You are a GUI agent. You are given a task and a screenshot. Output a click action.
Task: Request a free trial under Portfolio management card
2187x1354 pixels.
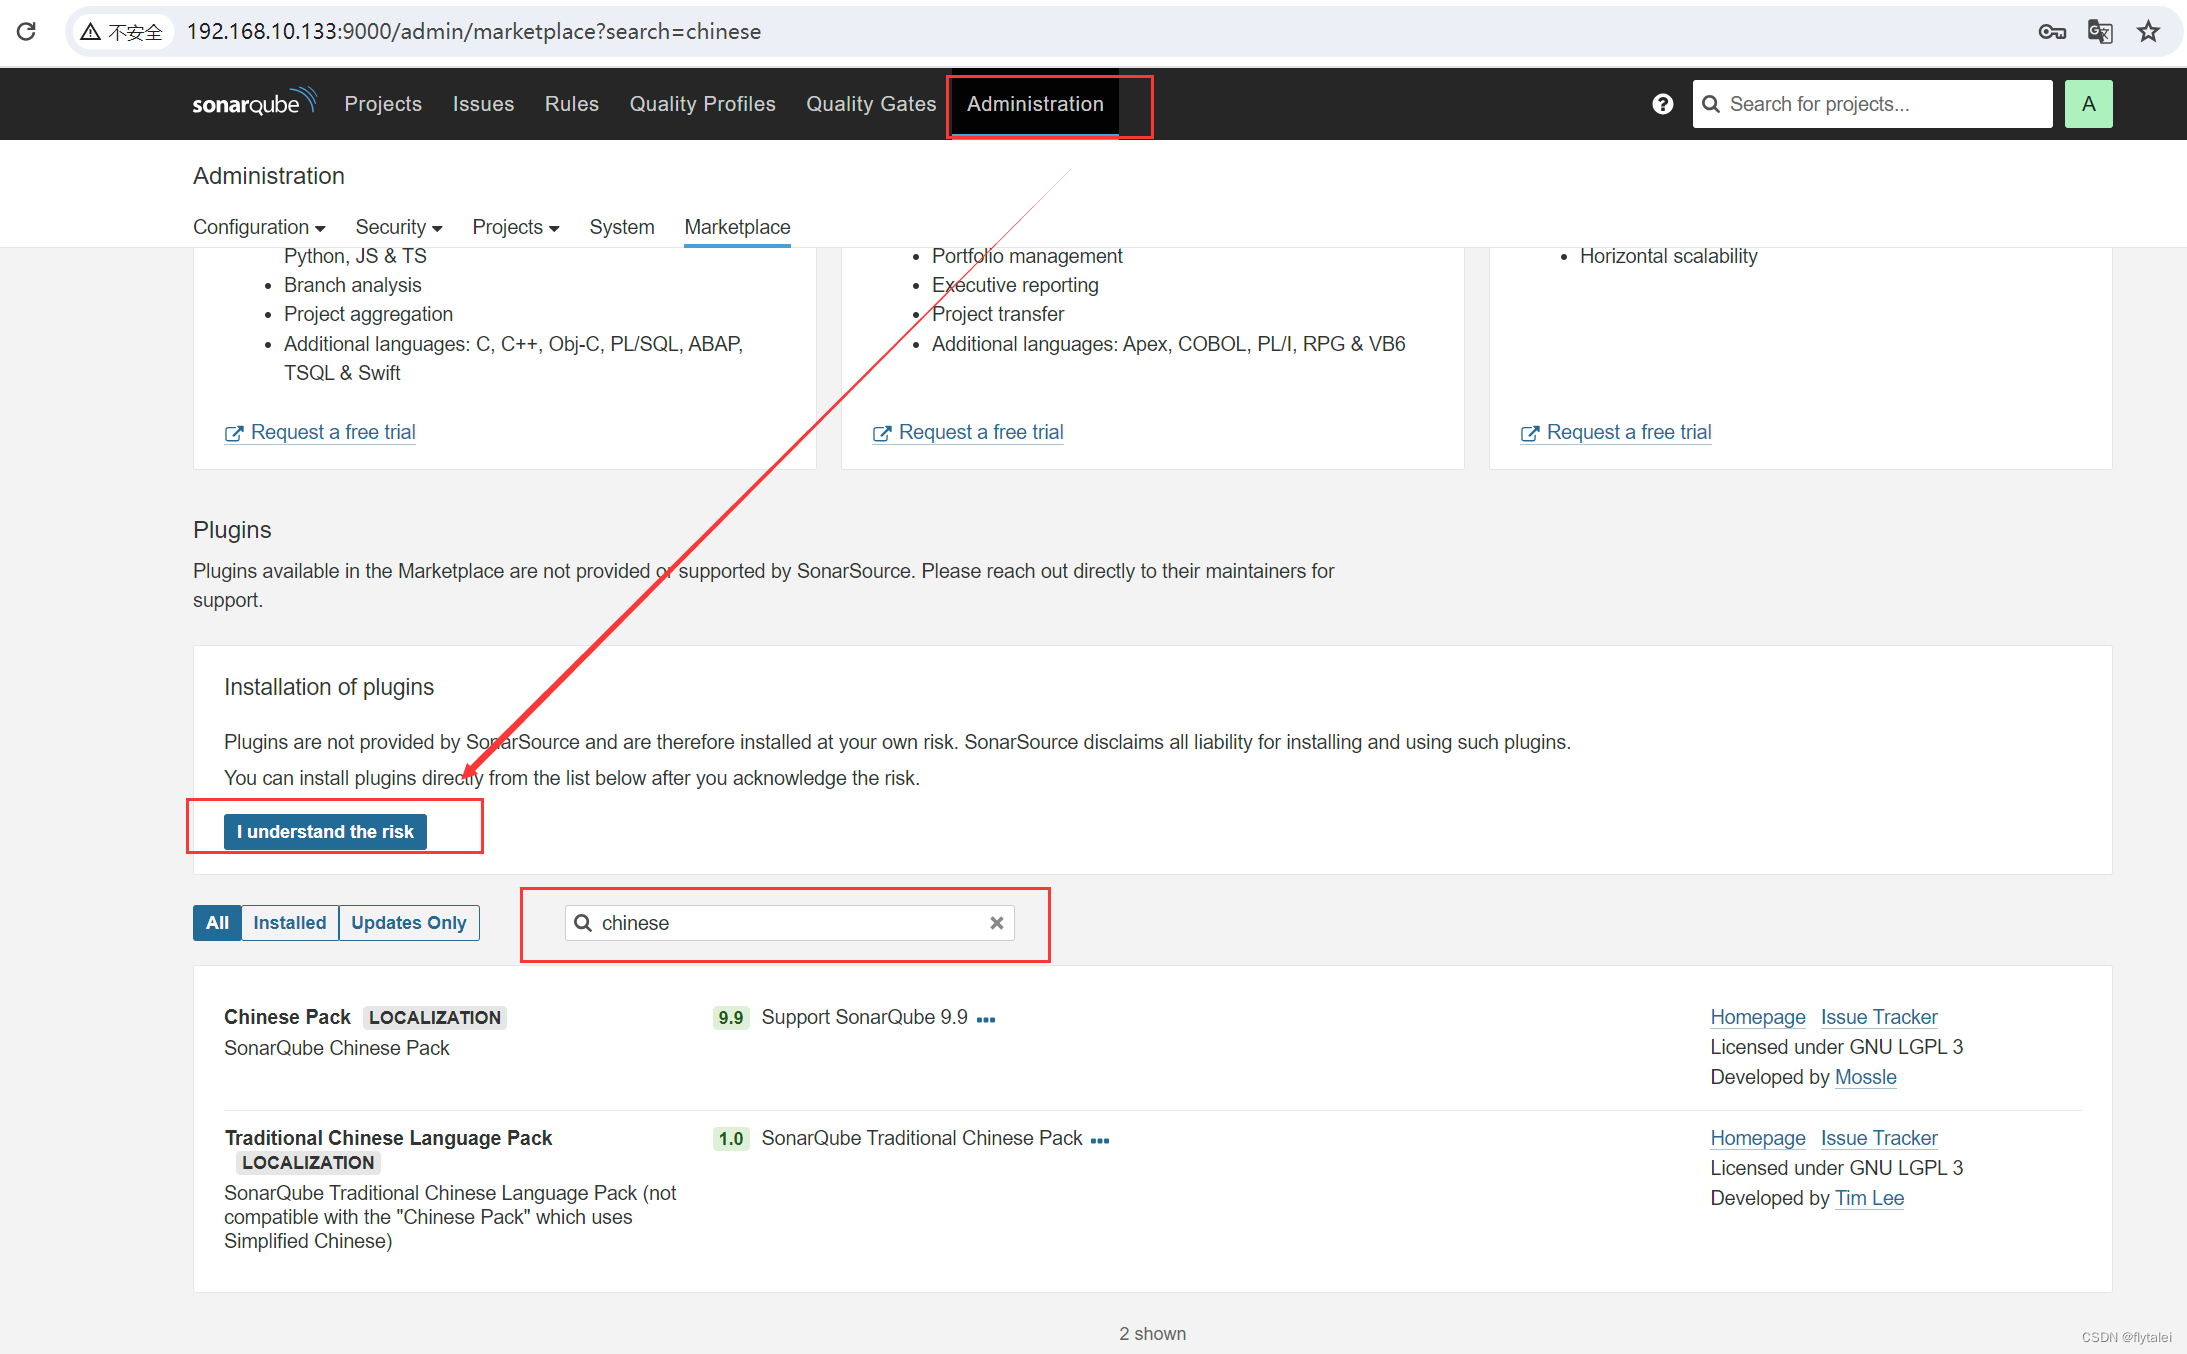969,432
